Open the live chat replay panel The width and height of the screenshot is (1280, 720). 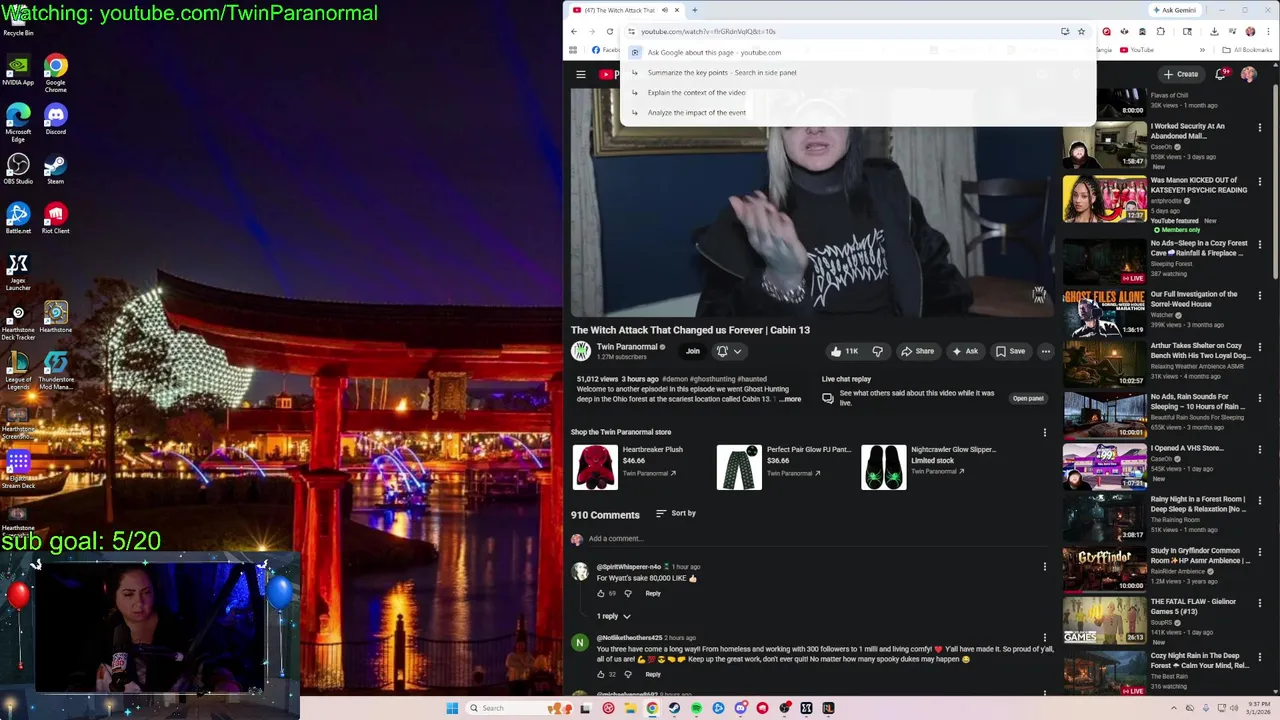[1027, 398]
